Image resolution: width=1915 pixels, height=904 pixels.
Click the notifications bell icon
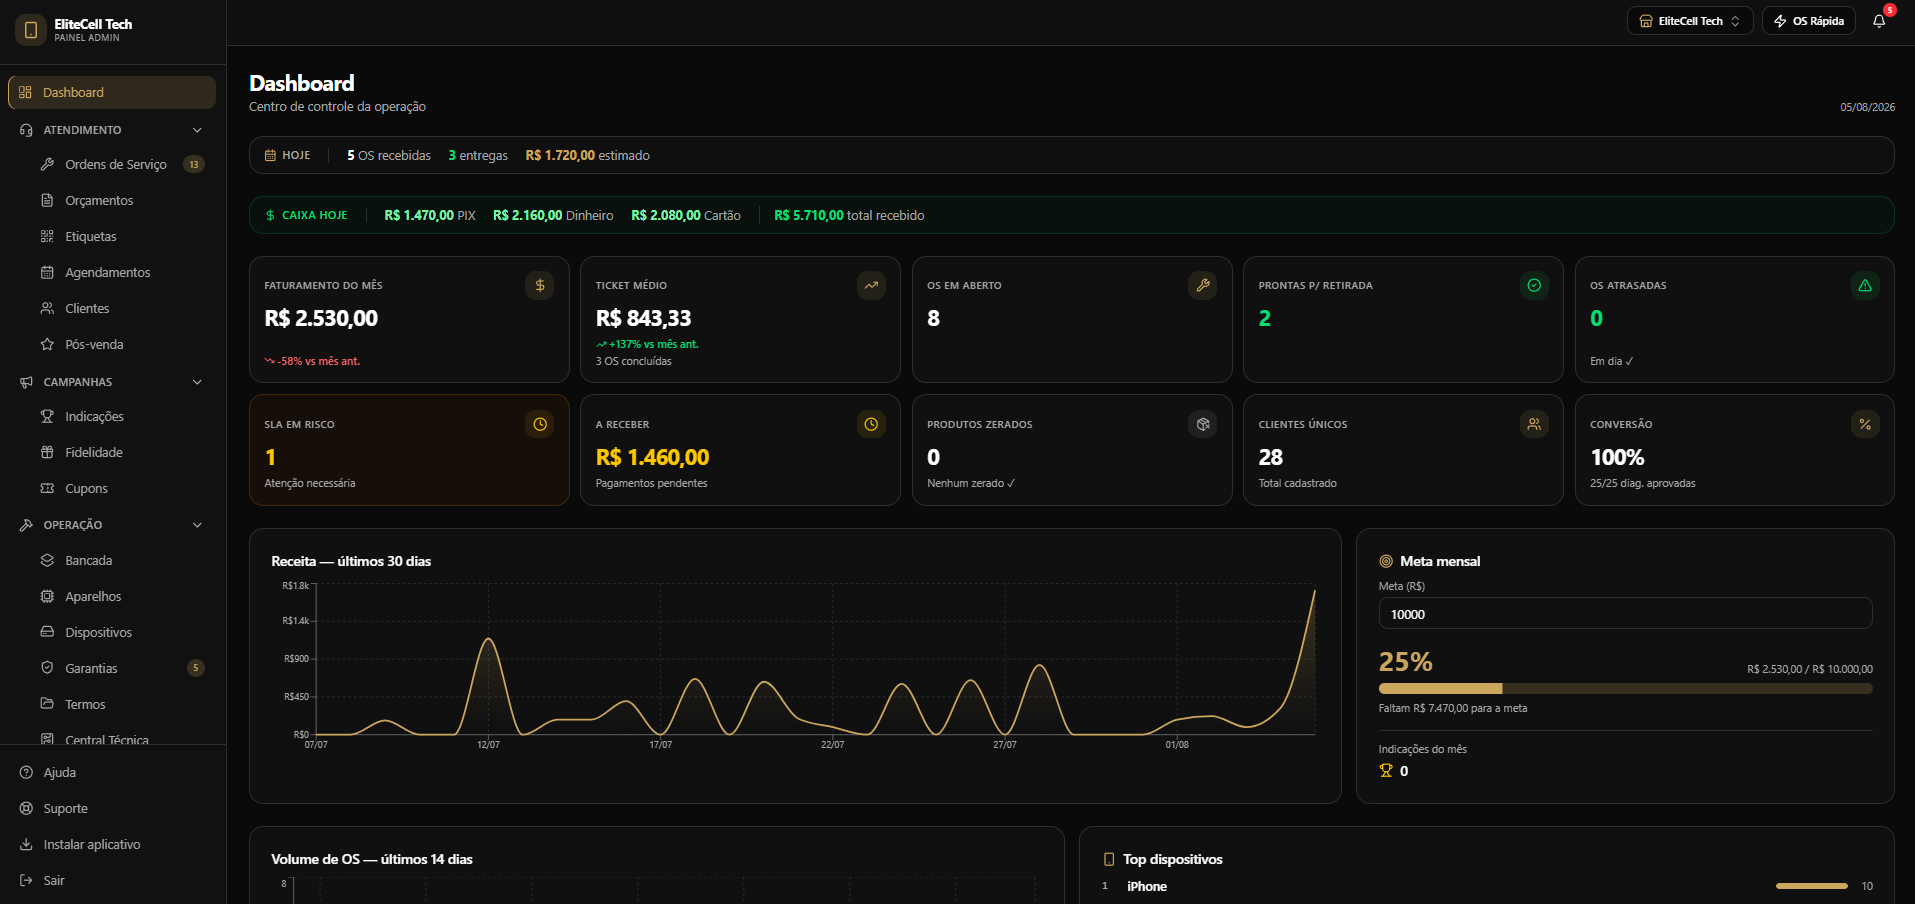pos(1879,21)
